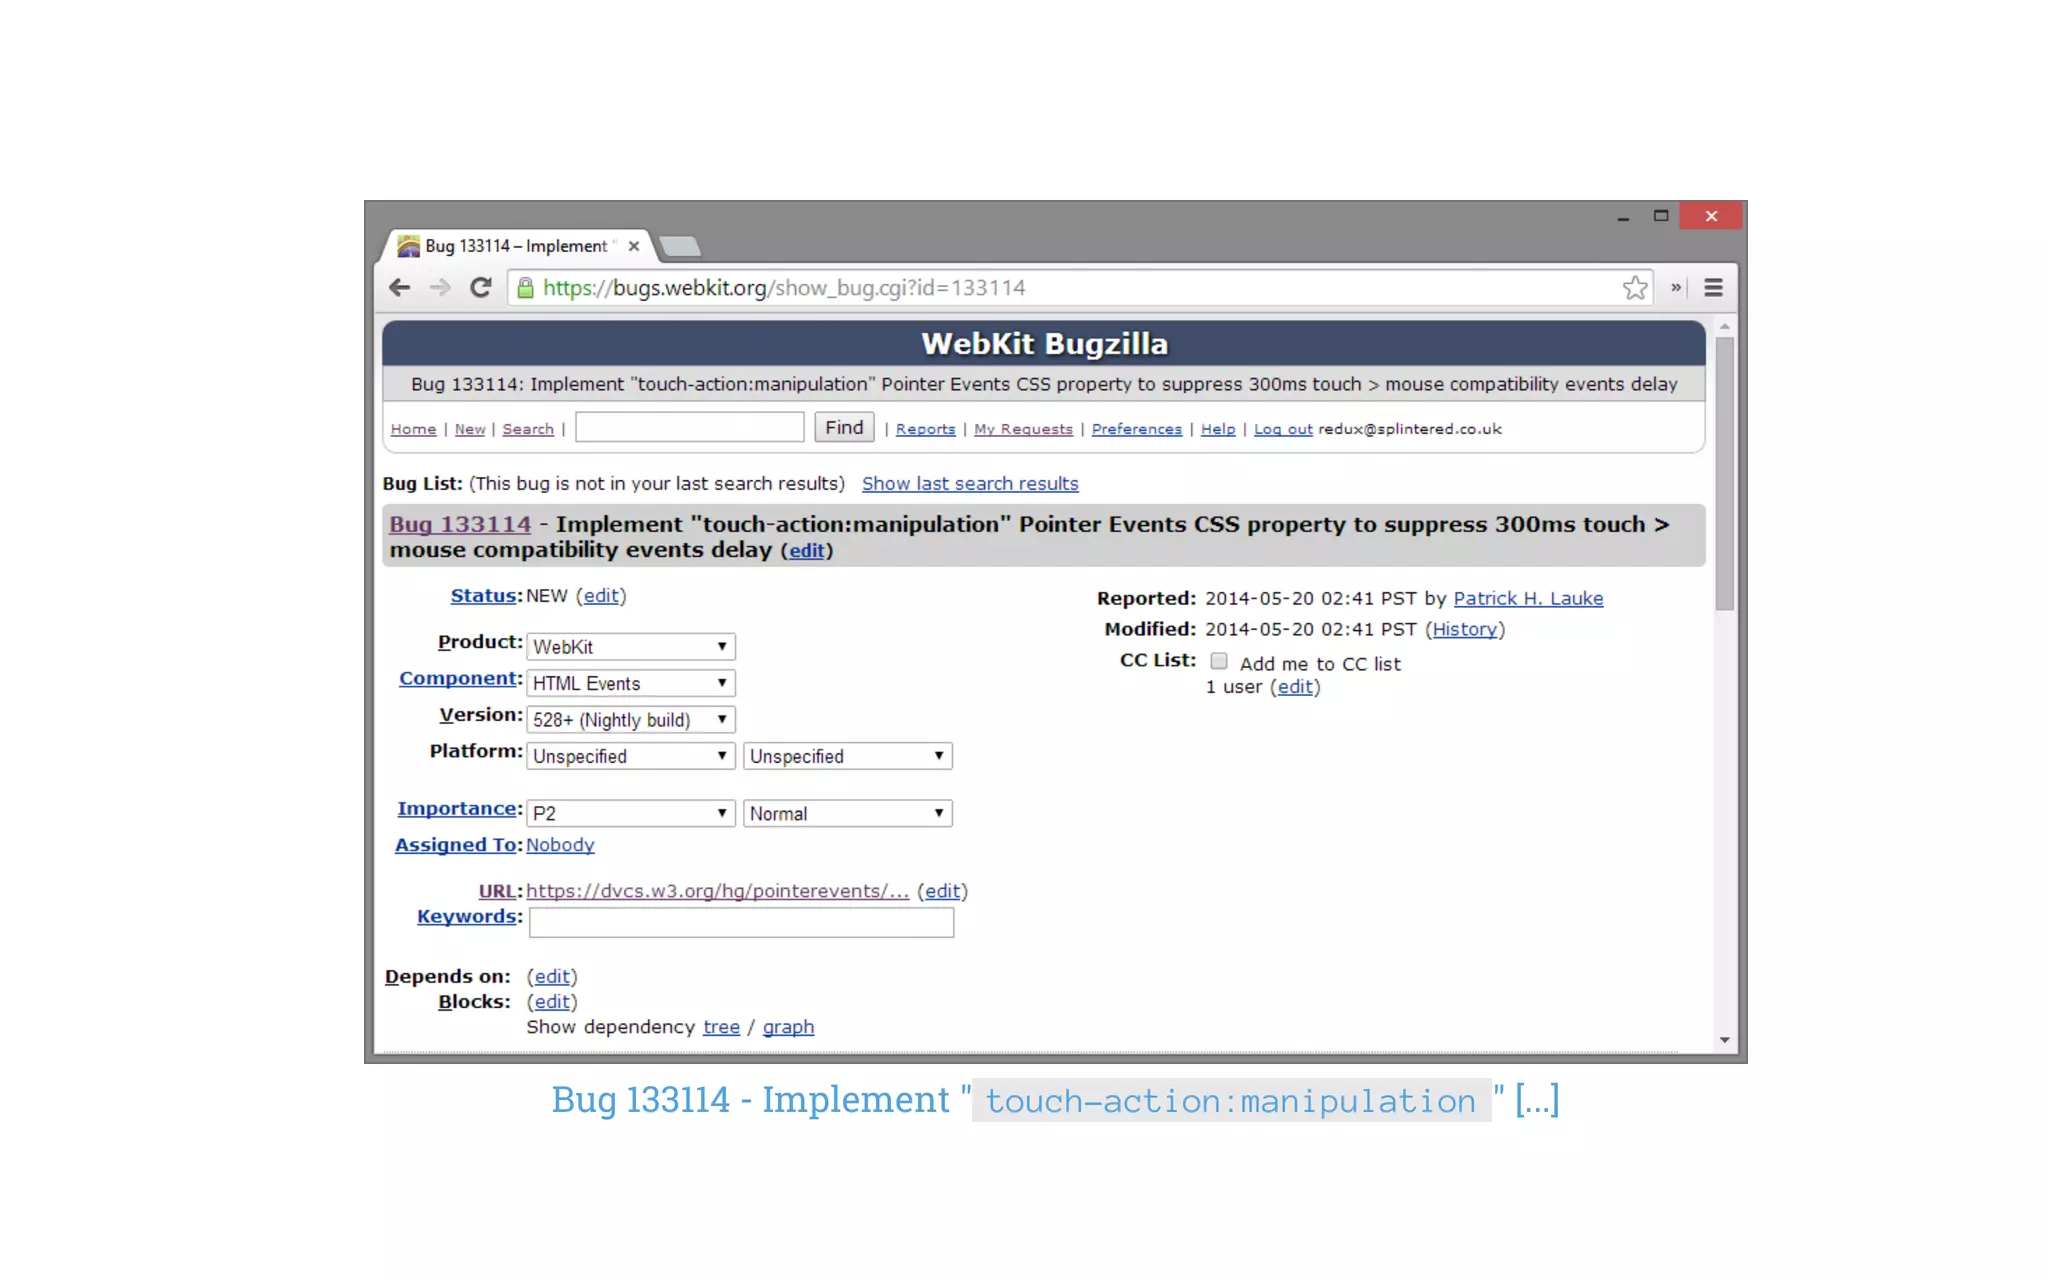Open the Version dropdown showing 528+ (Nightly build)

pyautogui.click(x=631, y=720)
